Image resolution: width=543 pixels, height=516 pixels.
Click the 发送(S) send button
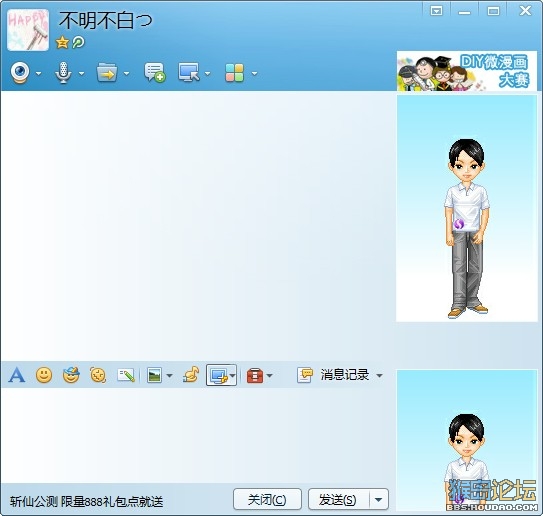pyautogui.click(x=339, y=499)
